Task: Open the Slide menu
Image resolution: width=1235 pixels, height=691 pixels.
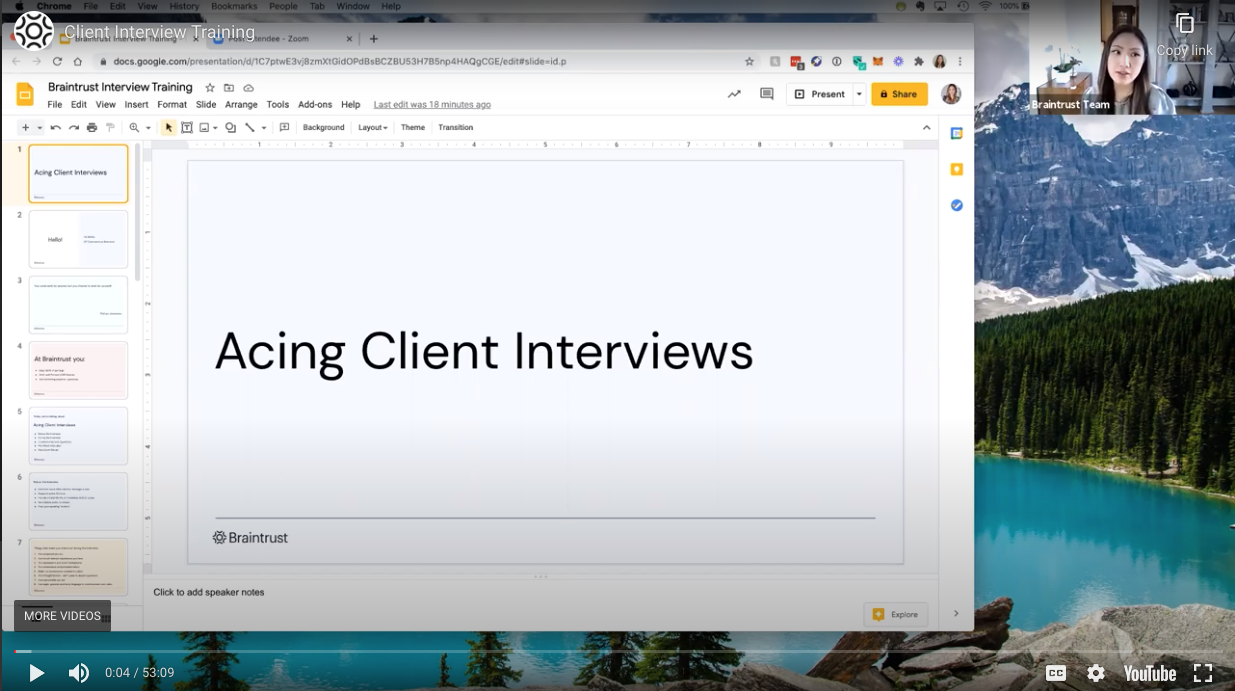Action: tap(206, 104)
